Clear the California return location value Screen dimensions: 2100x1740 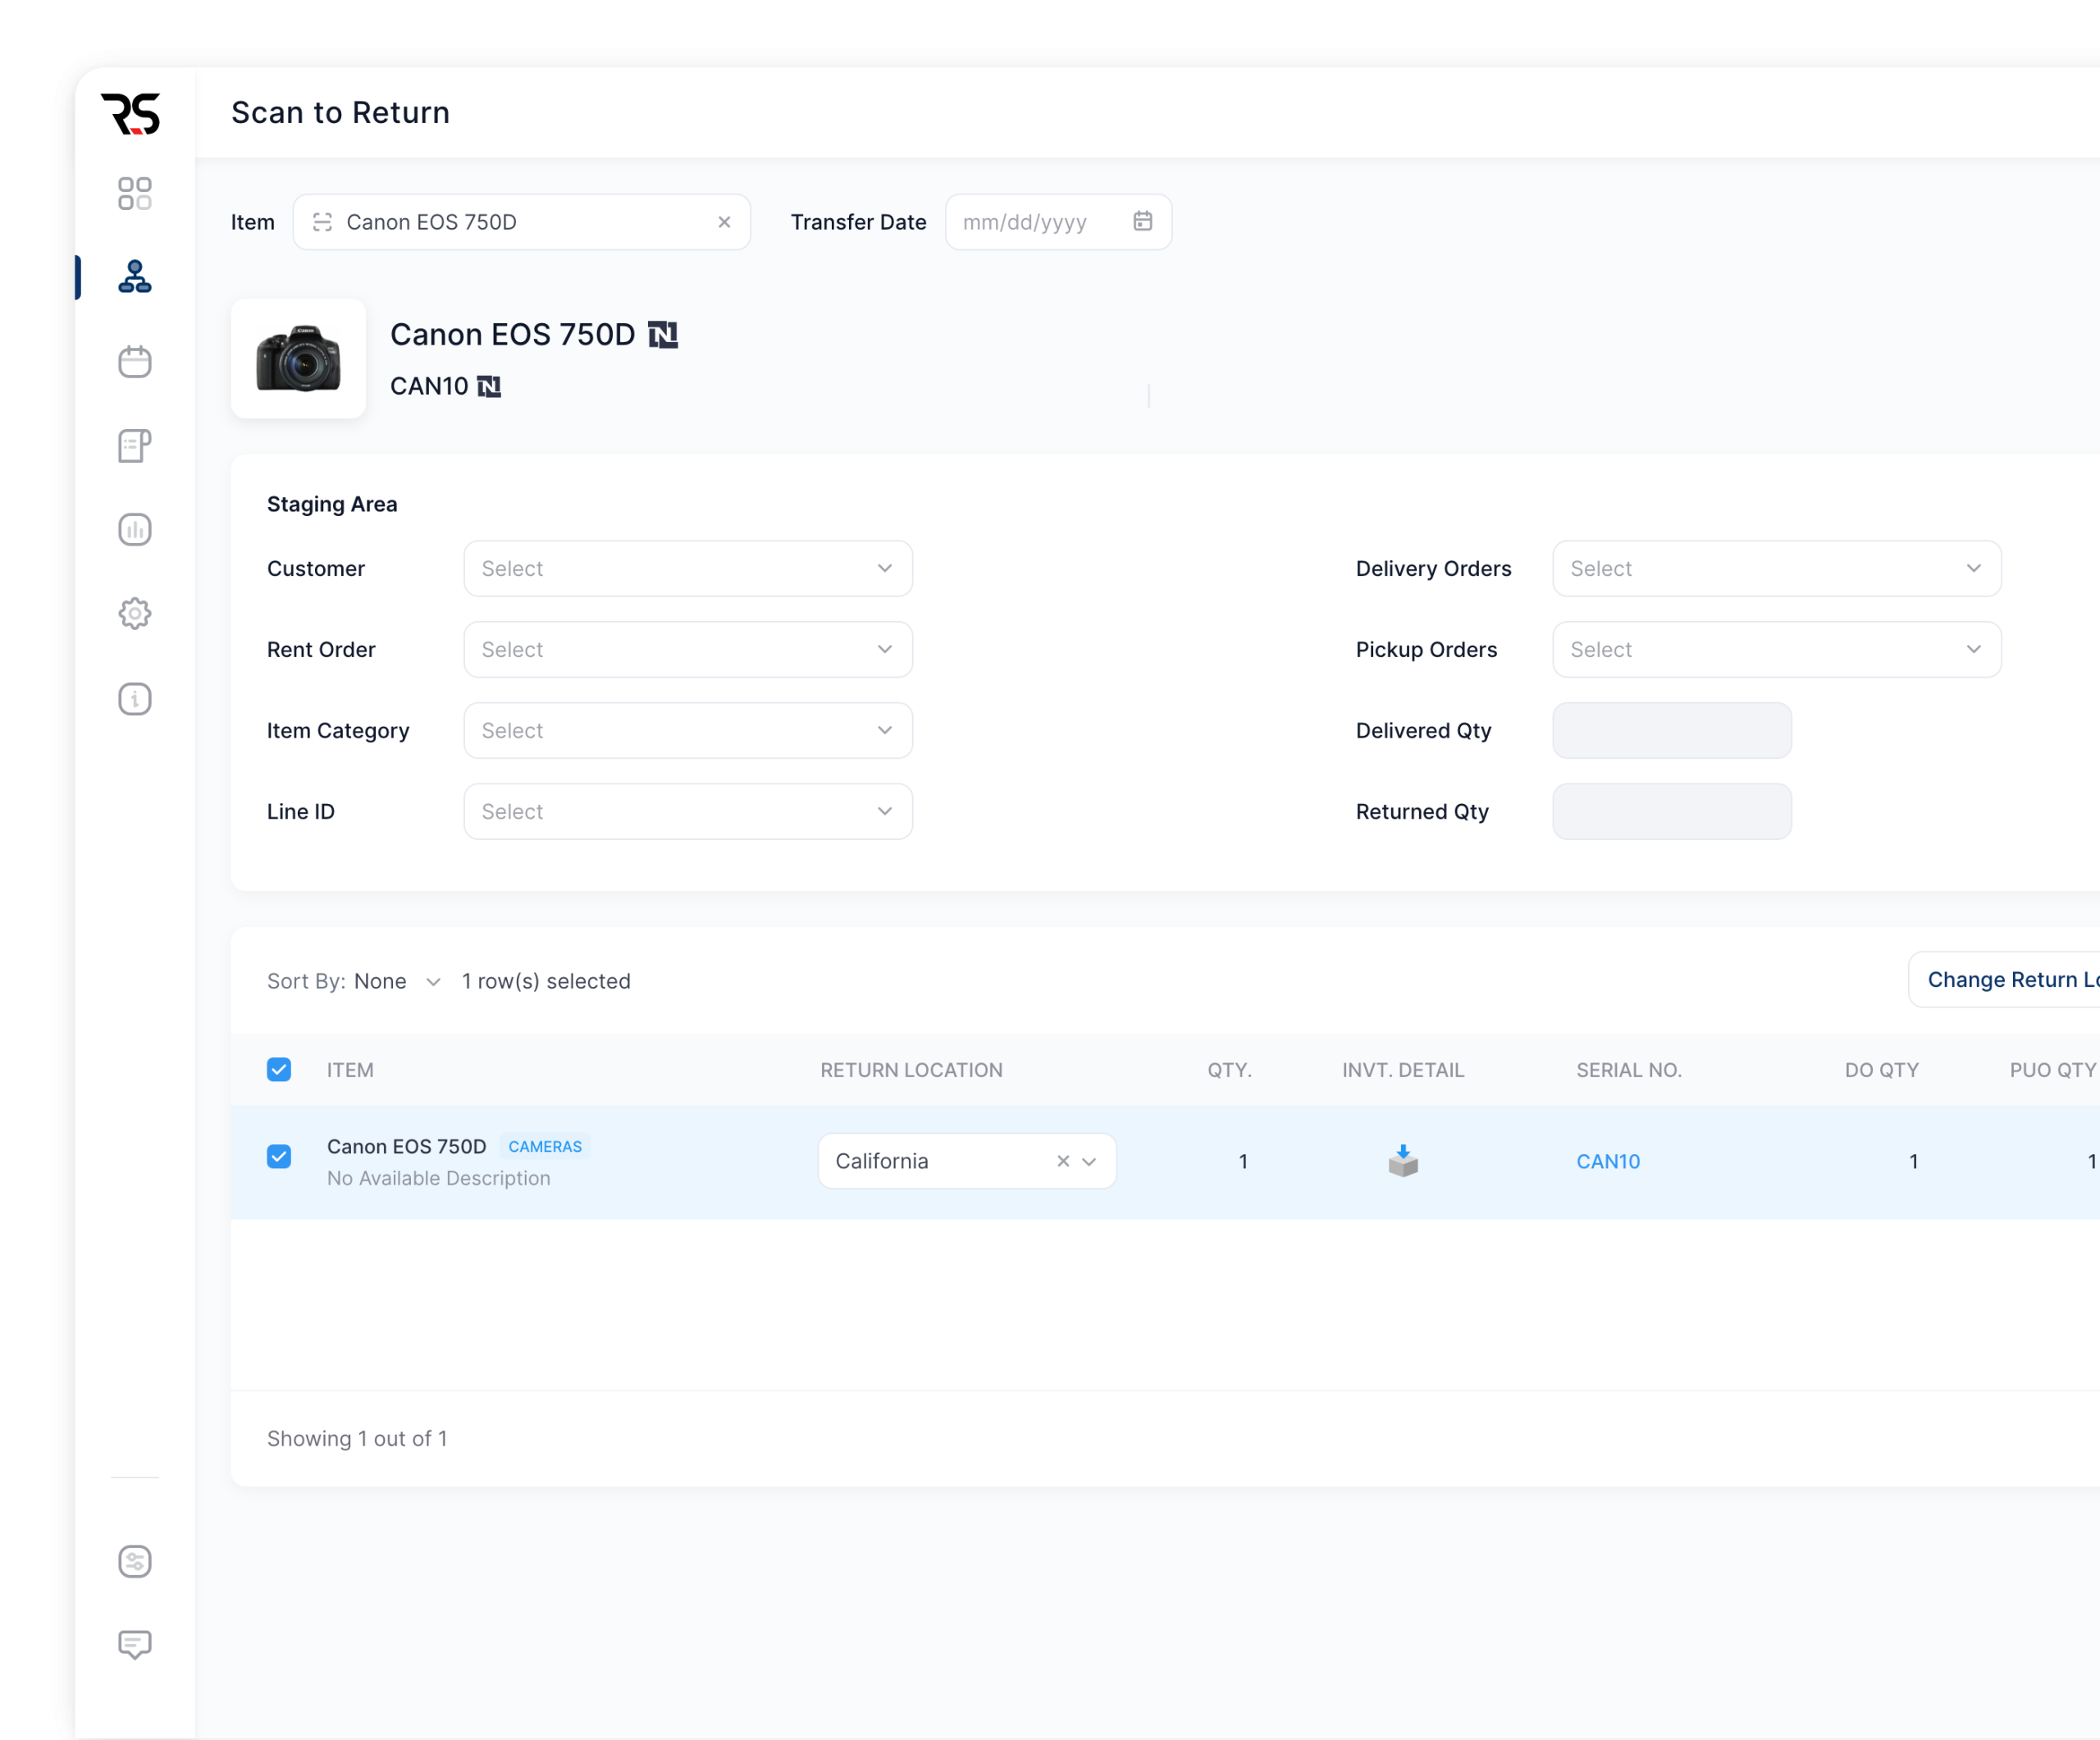click(x=1063, y=1161)
